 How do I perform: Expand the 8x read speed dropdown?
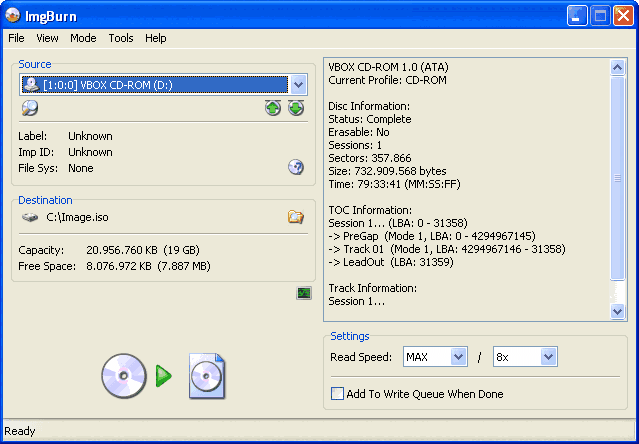point(548,356)
